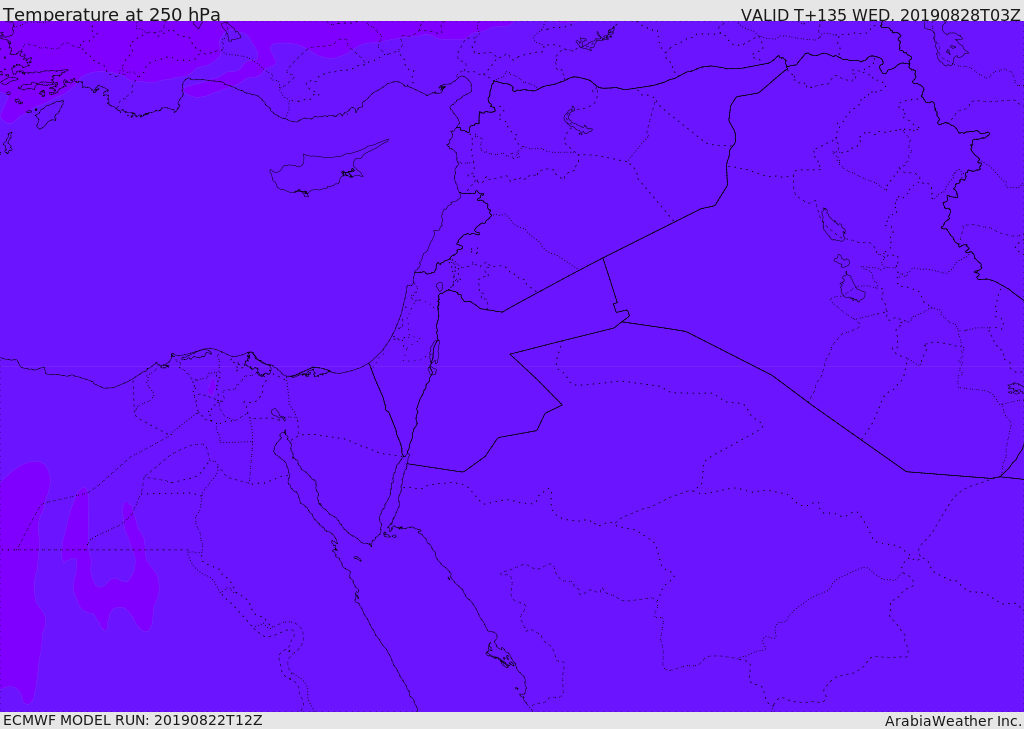This screenshot has width=1024, height=729.
Task: Click 'ECMWF MODEL RUN: 20190822T12Z' footer text
Action: tap(133, 720)
